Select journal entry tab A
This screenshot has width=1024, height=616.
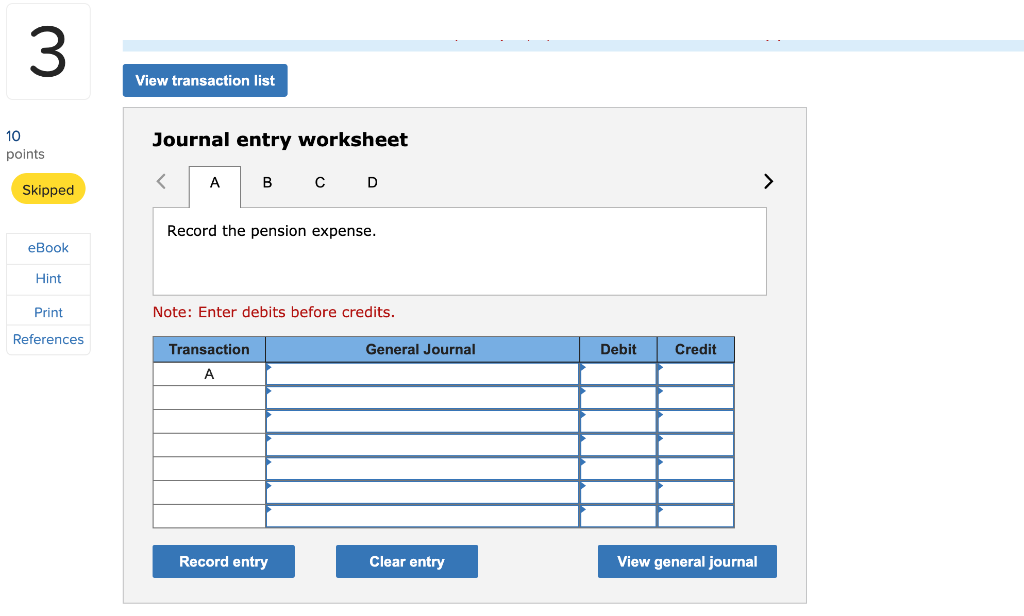point(215,183)
